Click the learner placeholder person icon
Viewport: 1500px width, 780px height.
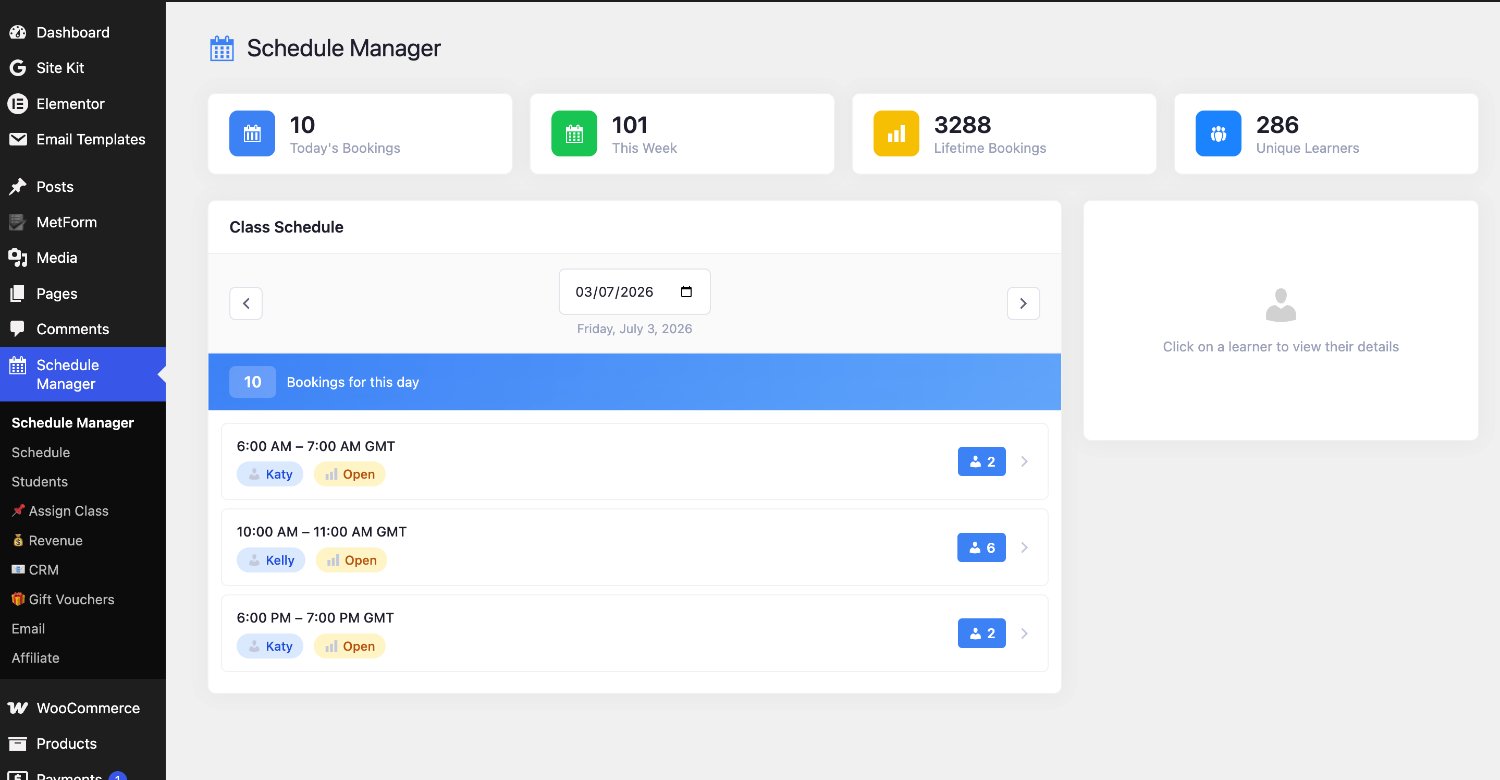click(1281, 305)
